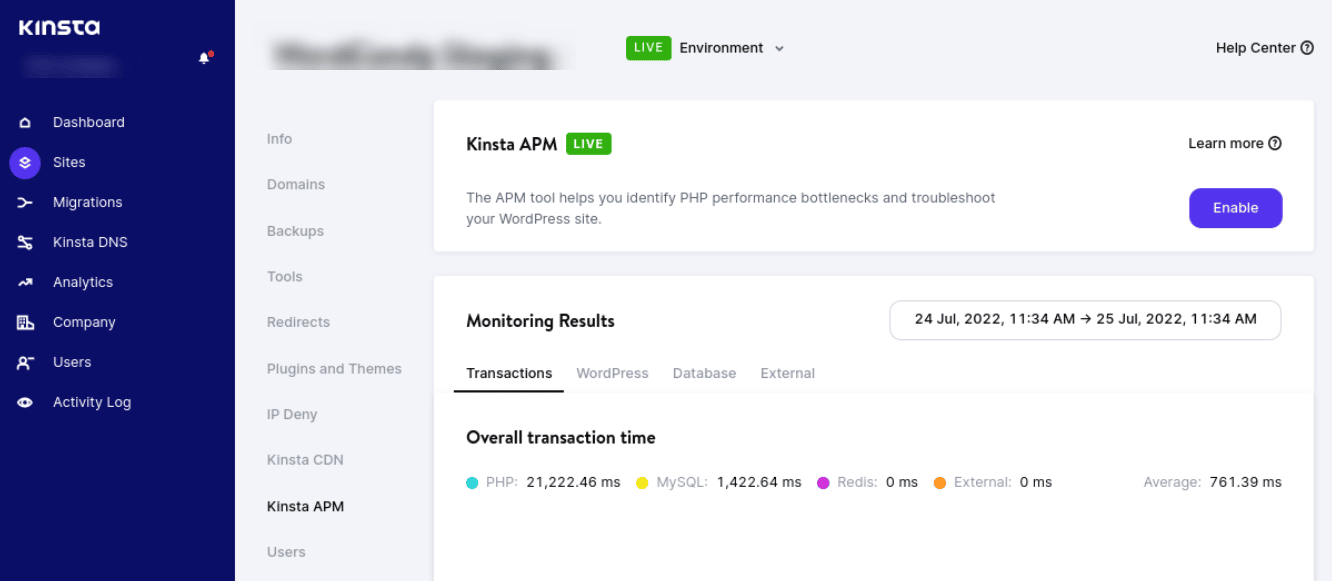This screenshot has width=1332, height=581.
Task: Select the Dashboard icon in sidebar
Action: (x=24, y=121)
